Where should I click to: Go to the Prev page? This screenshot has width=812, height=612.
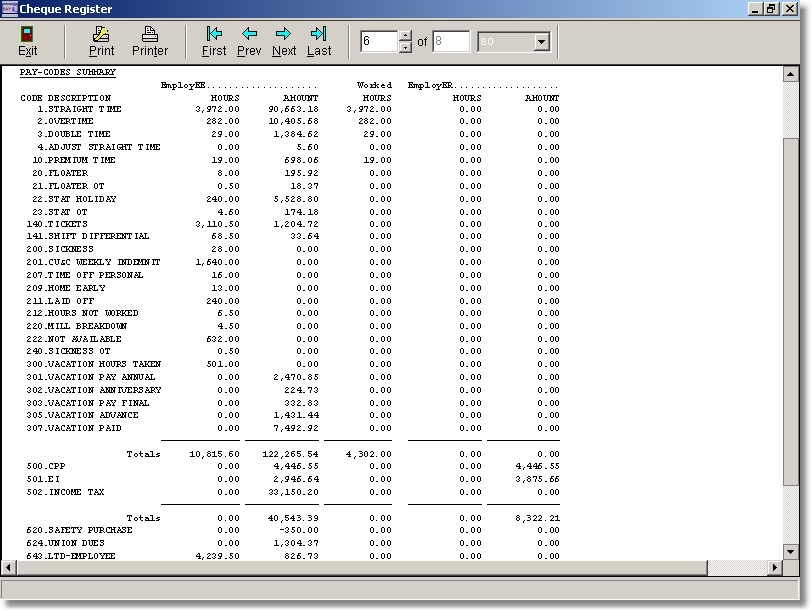click(x=249, y=41)
